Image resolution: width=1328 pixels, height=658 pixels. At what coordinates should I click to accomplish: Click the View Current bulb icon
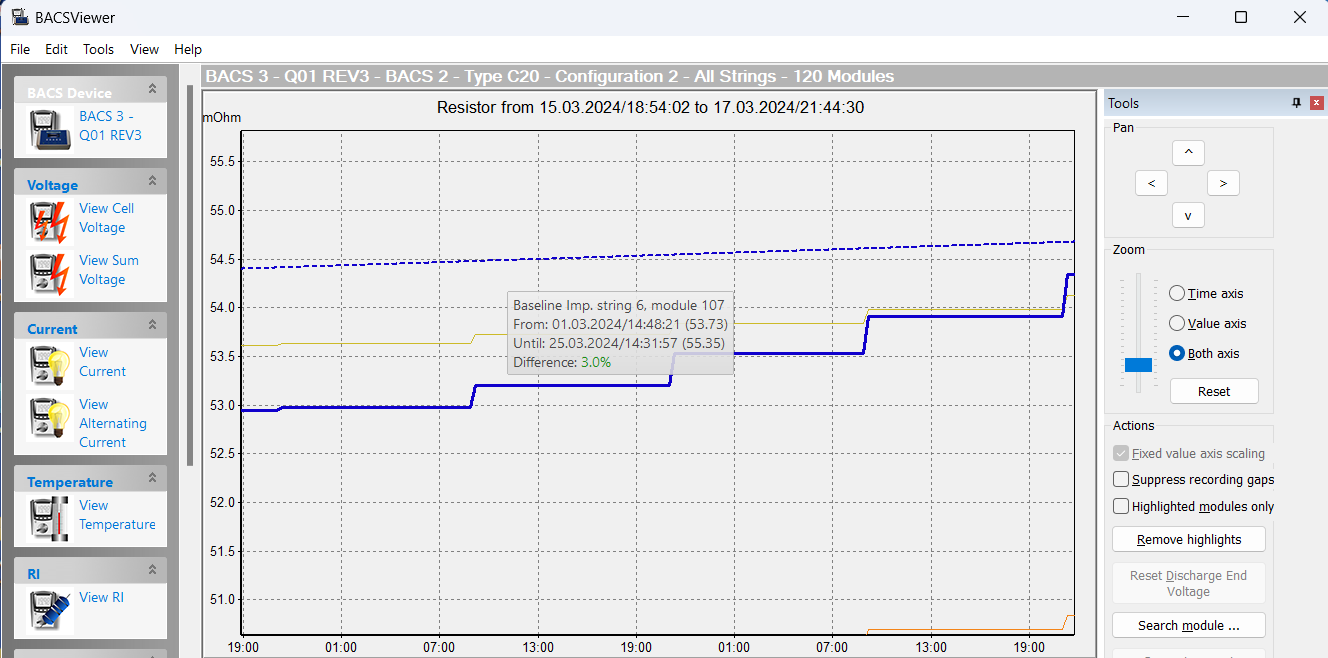pyautogui.click(x=49, y=364)
